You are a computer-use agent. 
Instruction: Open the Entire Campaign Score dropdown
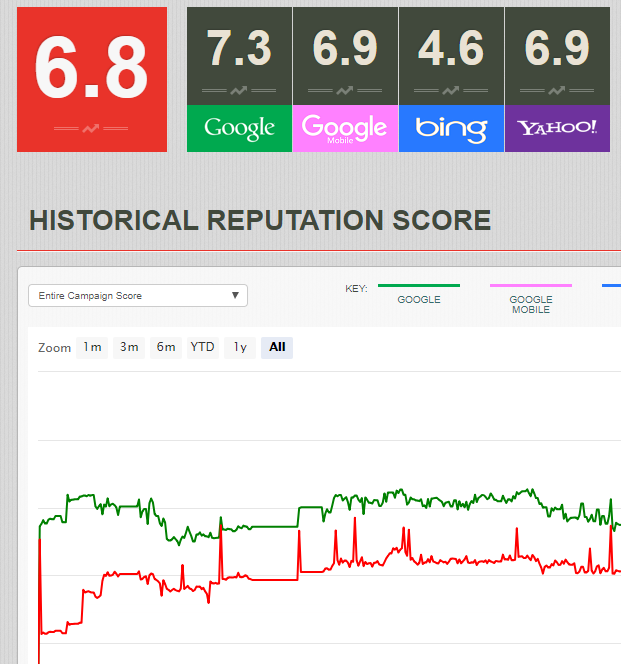point(138,295)
